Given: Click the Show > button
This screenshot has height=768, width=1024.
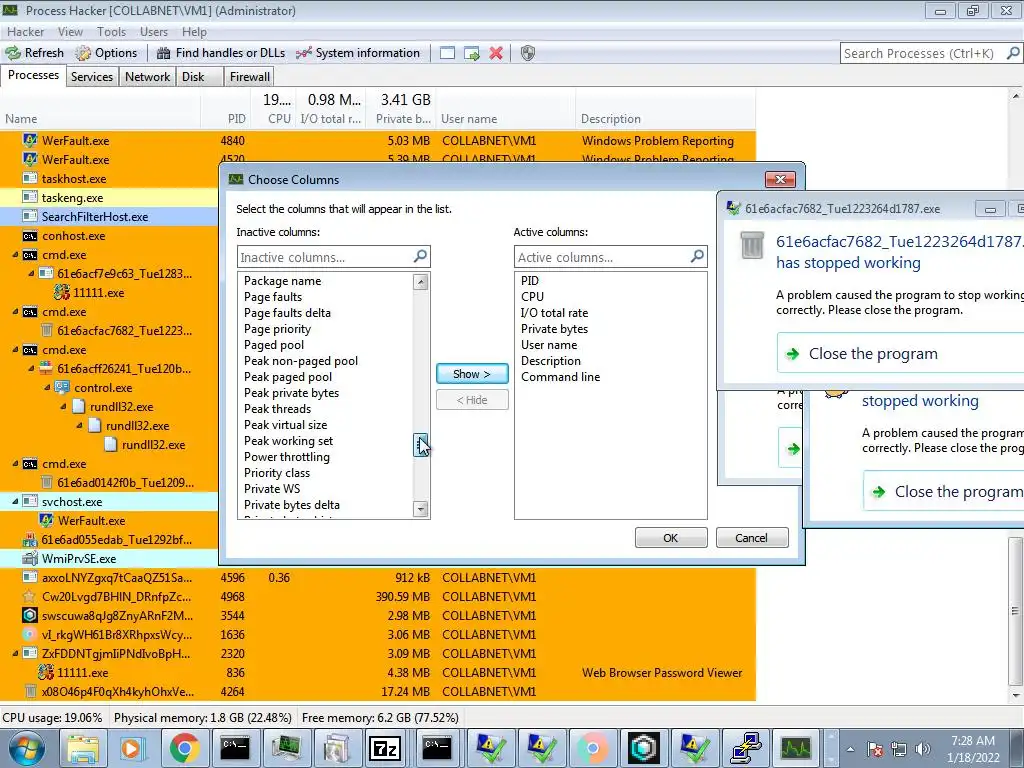Looking at the screenshot, I should [x=472, y=374].
